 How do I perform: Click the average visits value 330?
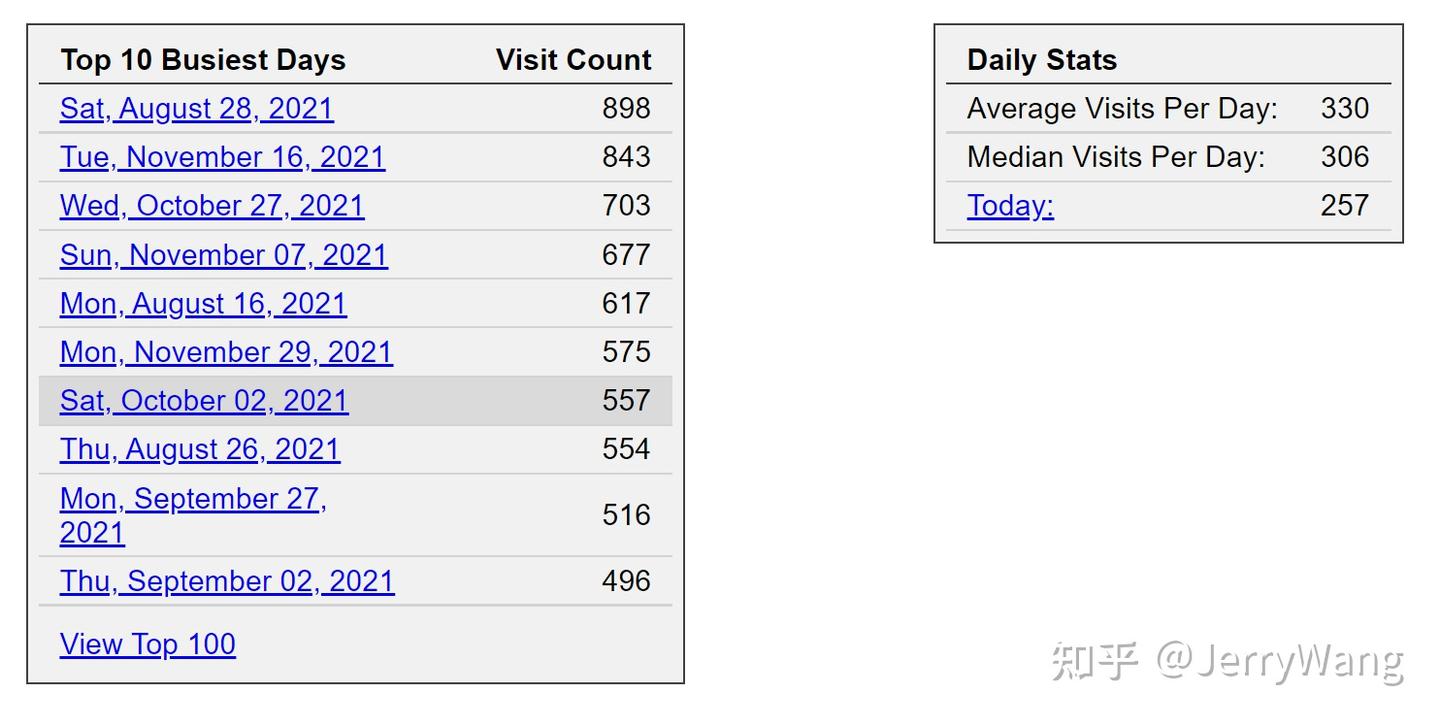[x=1344, y=108]
